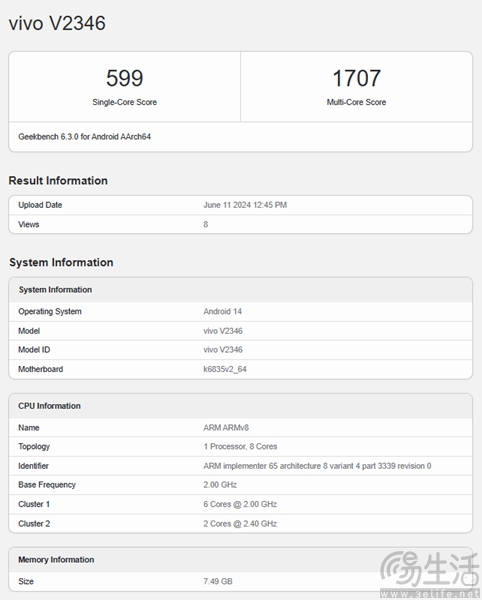482x600 pixels.
Task: Click the Base Frequency label
Action: pyautogui.click(x=47, y=485)
